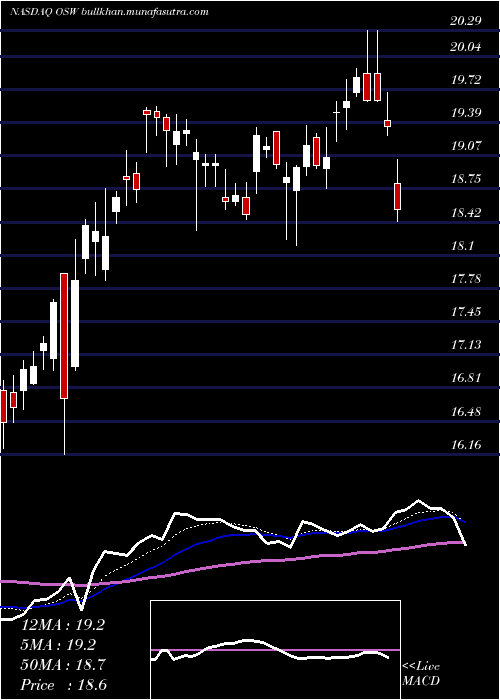Click the 16.48 price axis label
Image resolution: width=500 pixels, height=700 pixels.
(466, 412)
